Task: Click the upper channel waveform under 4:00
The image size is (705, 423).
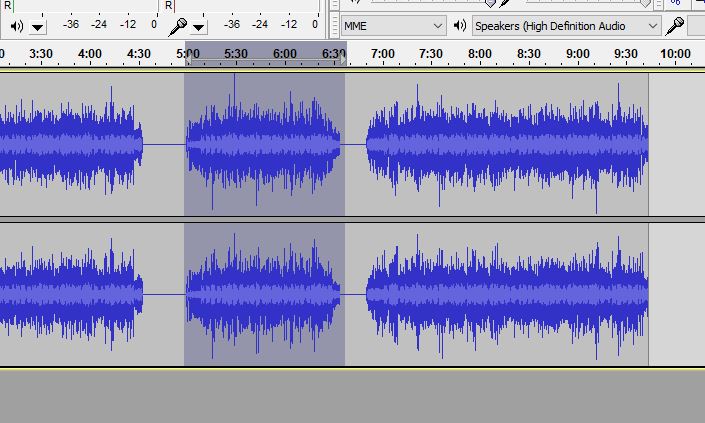Action: click(x=89, y=143)
